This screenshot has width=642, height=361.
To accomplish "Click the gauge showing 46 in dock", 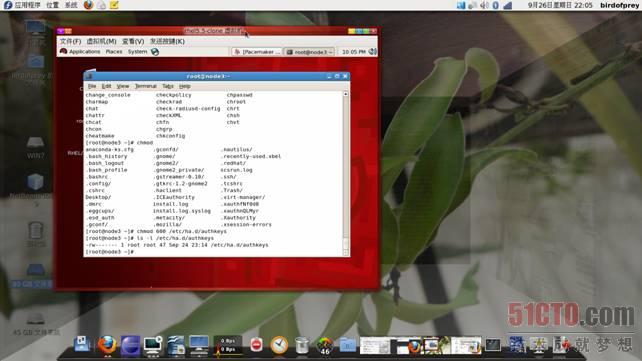I will (325, 345).
